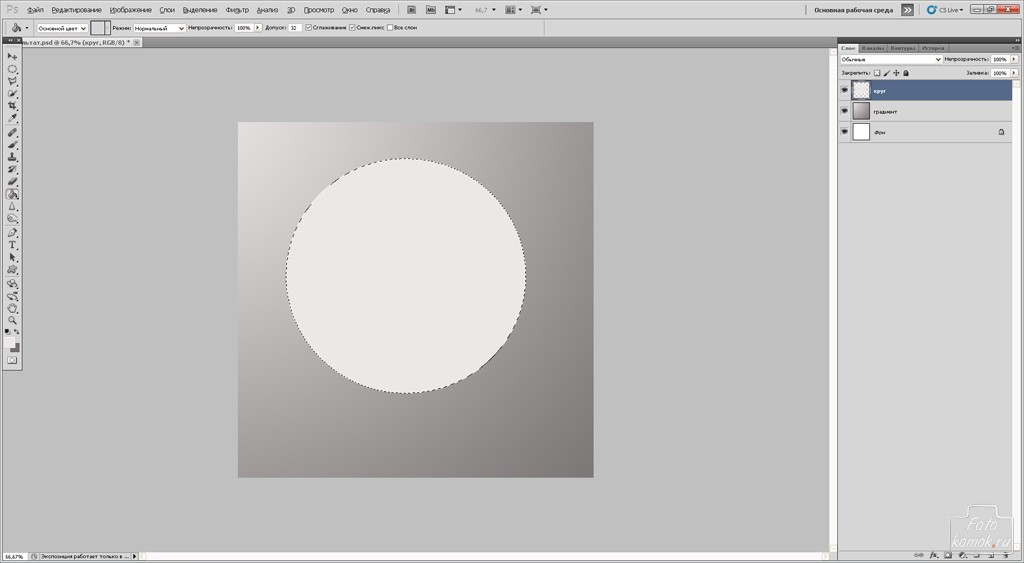Viewport: 1024px width, 563px height.
Task: Select the Path Selection tool
Action: pyautogui.click(x=12, y=258)
